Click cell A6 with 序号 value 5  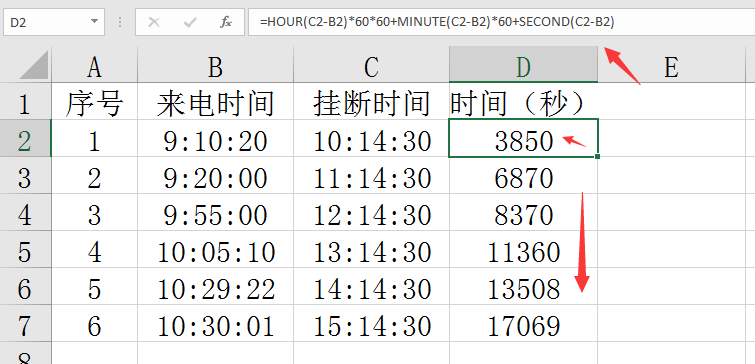pos(94,286)
